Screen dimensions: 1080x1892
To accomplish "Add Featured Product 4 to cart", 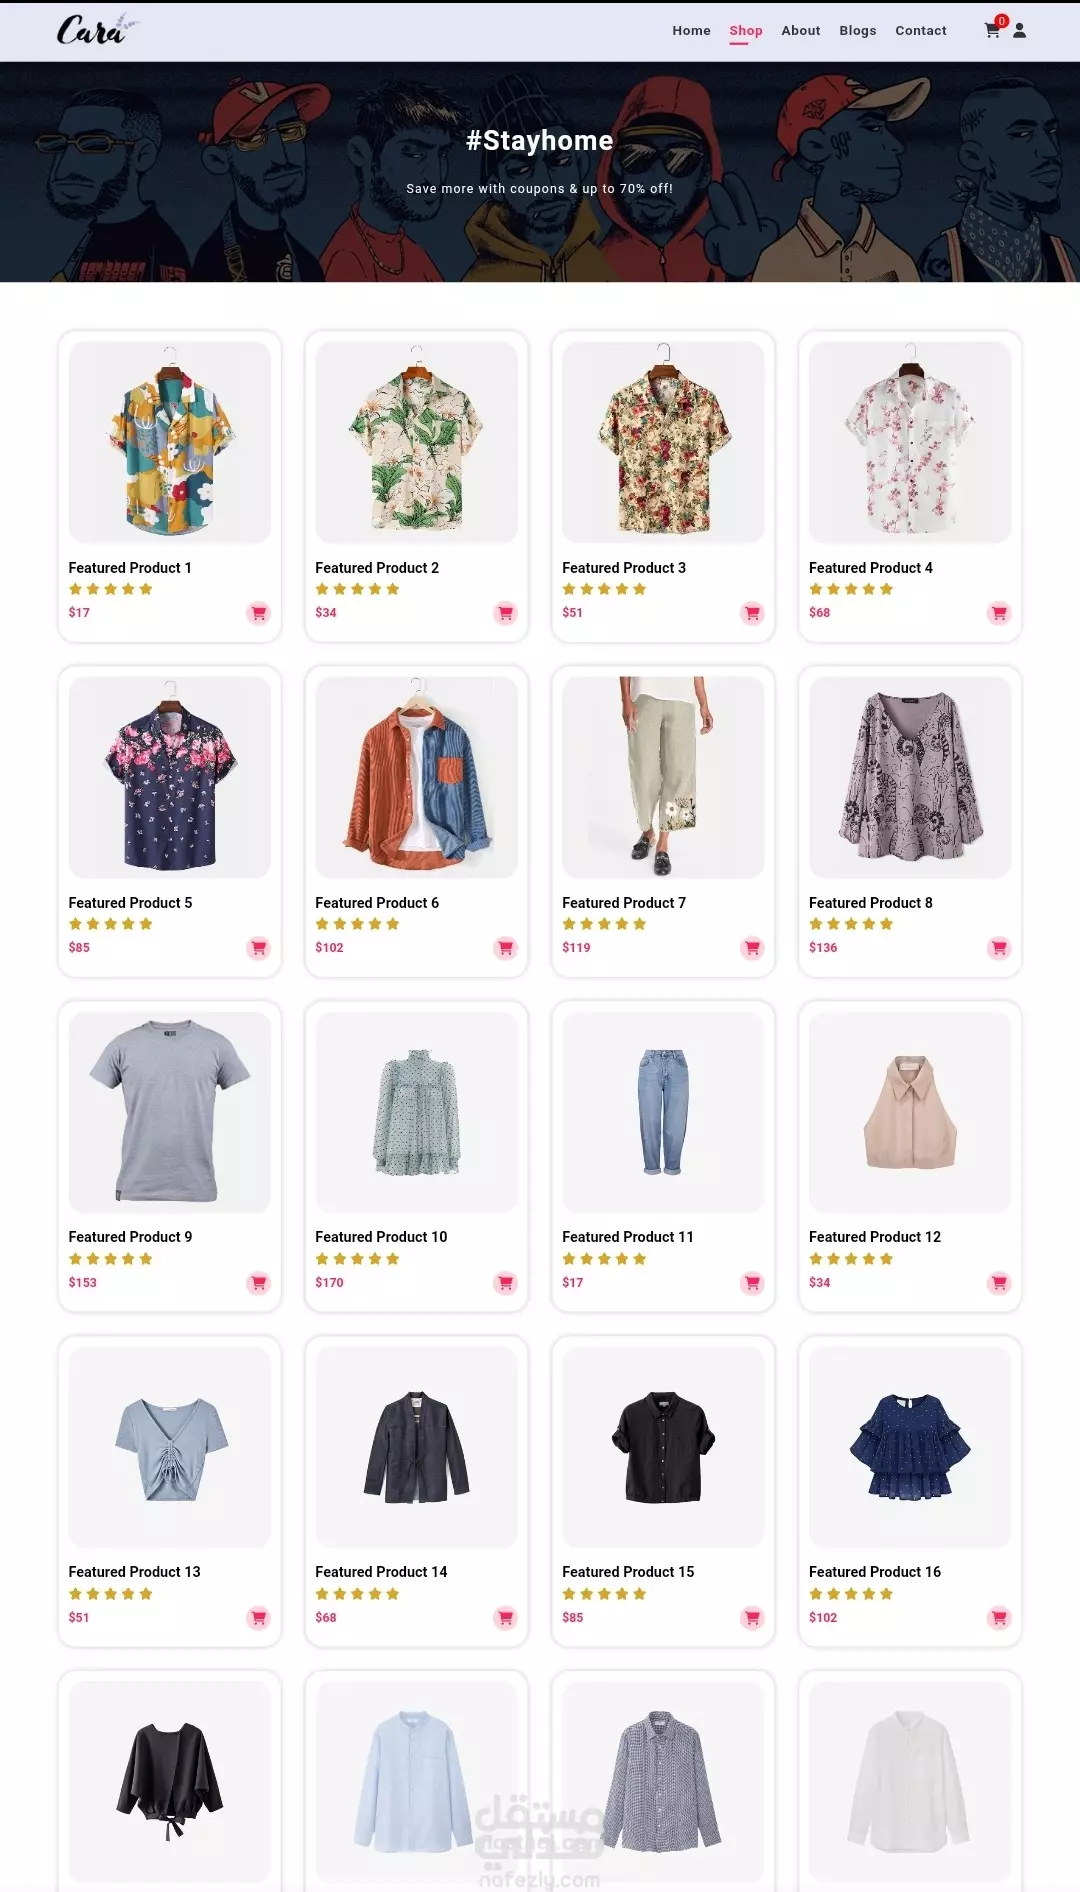I will [x=999, y=613].
